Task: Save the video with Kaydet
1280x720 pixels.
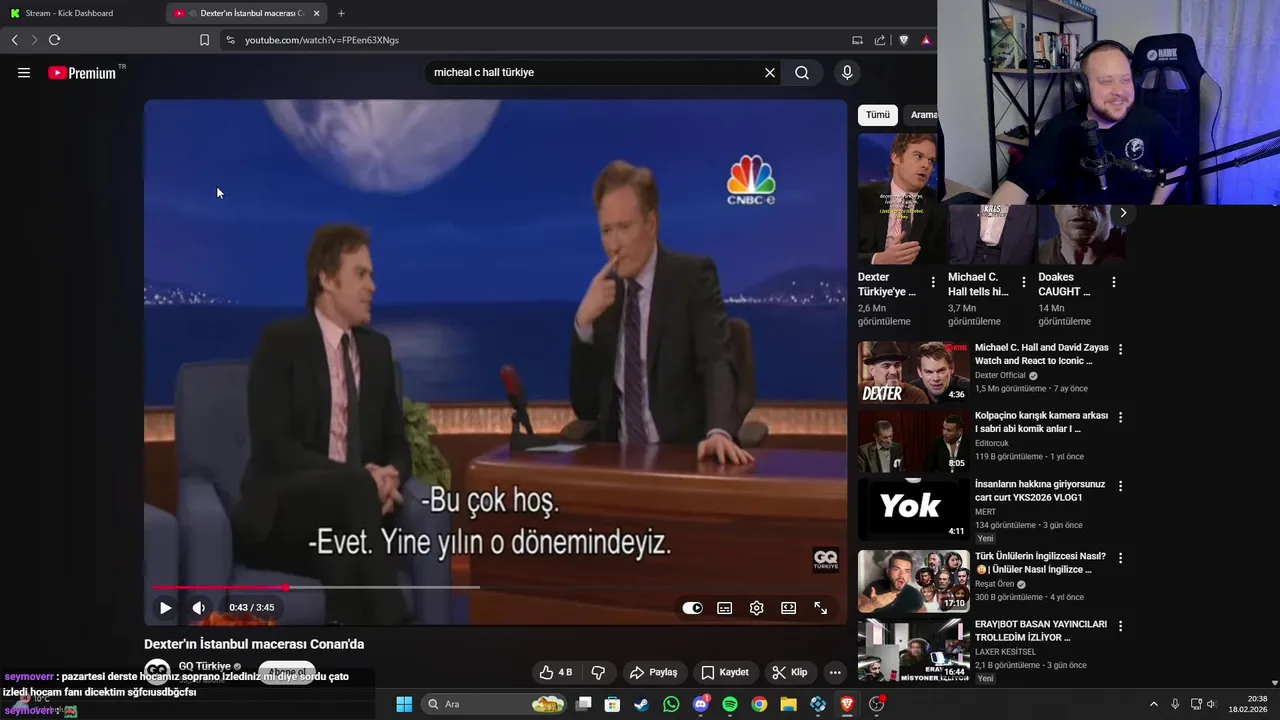Action: point(725,672)
